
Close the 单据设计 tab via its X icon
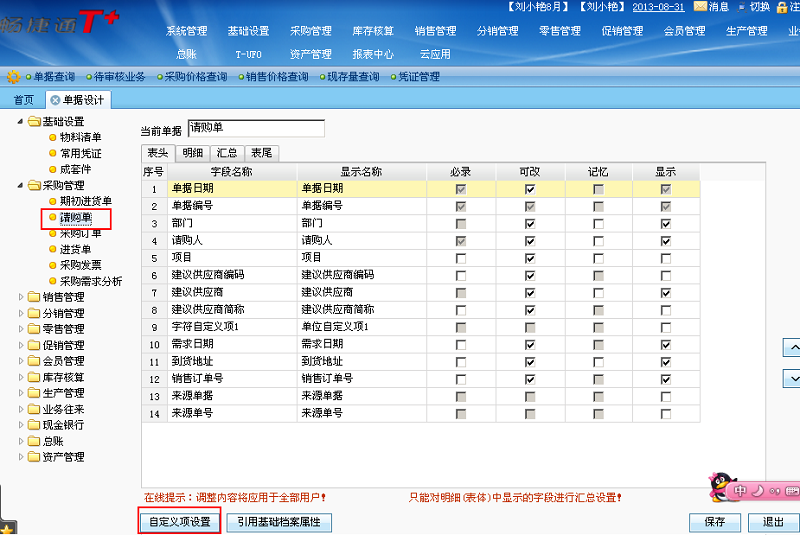pyautogui.click(x=55, y=100)
